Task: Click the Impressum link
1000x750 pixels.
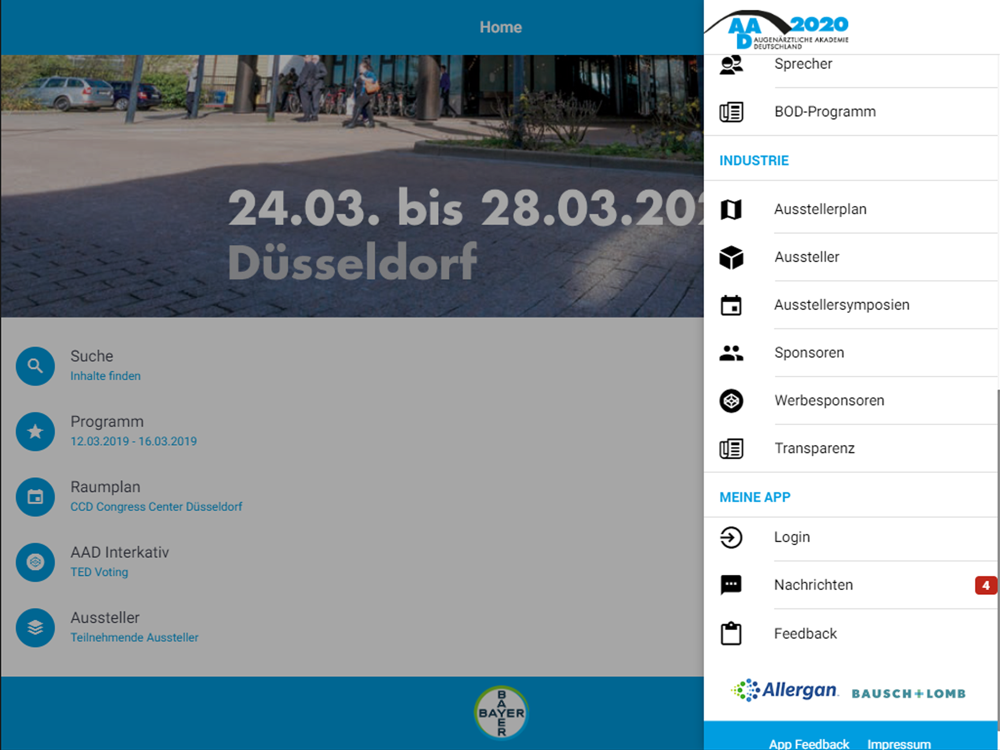Action: (x=899, y=744)
